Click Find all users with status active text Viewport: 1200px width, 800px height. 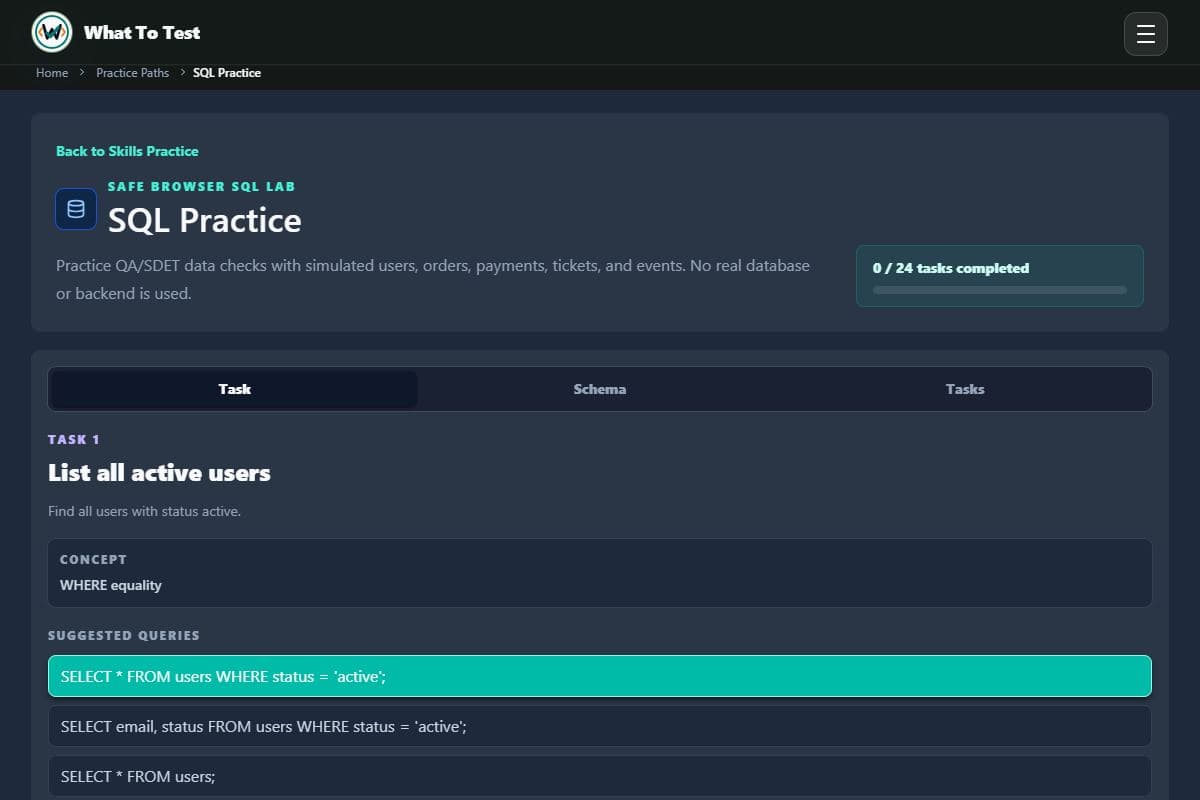pyautogui.click(x=145, y=511)
